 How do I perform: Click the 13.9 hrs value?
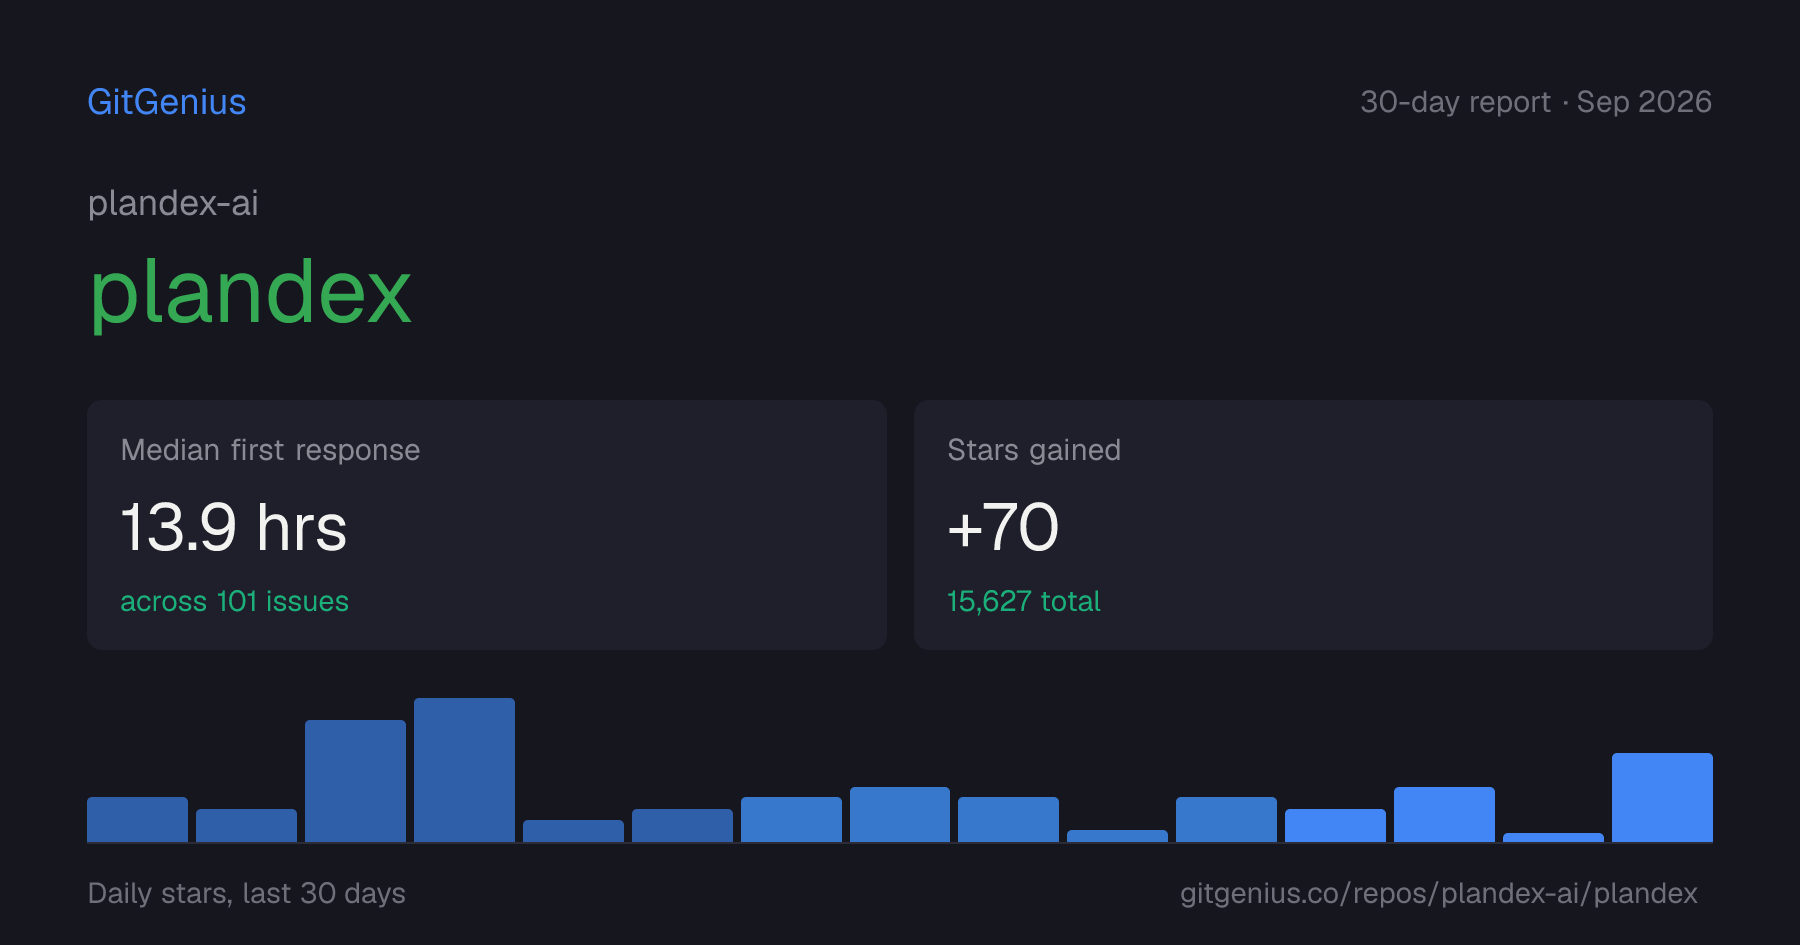coord(234,527)
